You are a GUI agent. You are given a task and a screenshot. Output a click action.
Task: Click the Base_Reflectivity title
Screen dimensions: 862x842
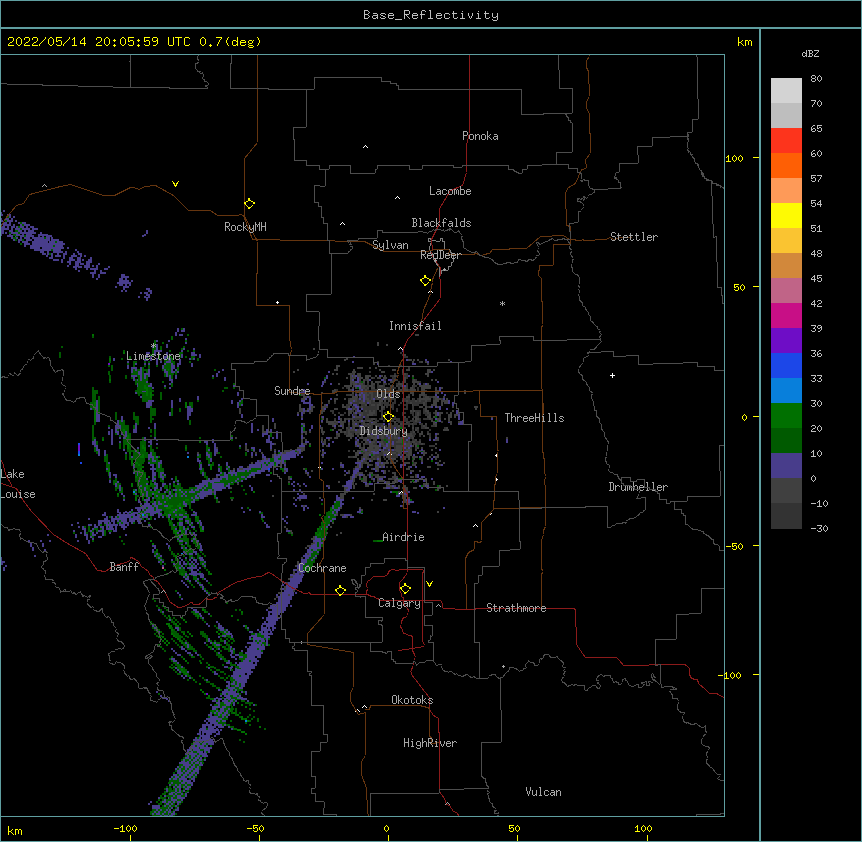[x=431, y=15]
